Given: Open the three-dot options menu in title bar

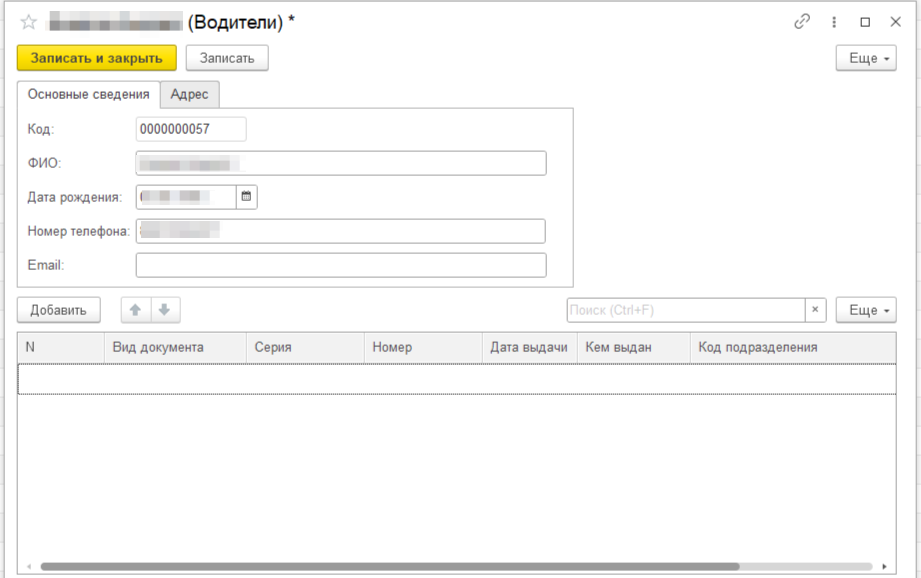Looking at the screenshot, I should pyautogui.click(x=834, y=22).
